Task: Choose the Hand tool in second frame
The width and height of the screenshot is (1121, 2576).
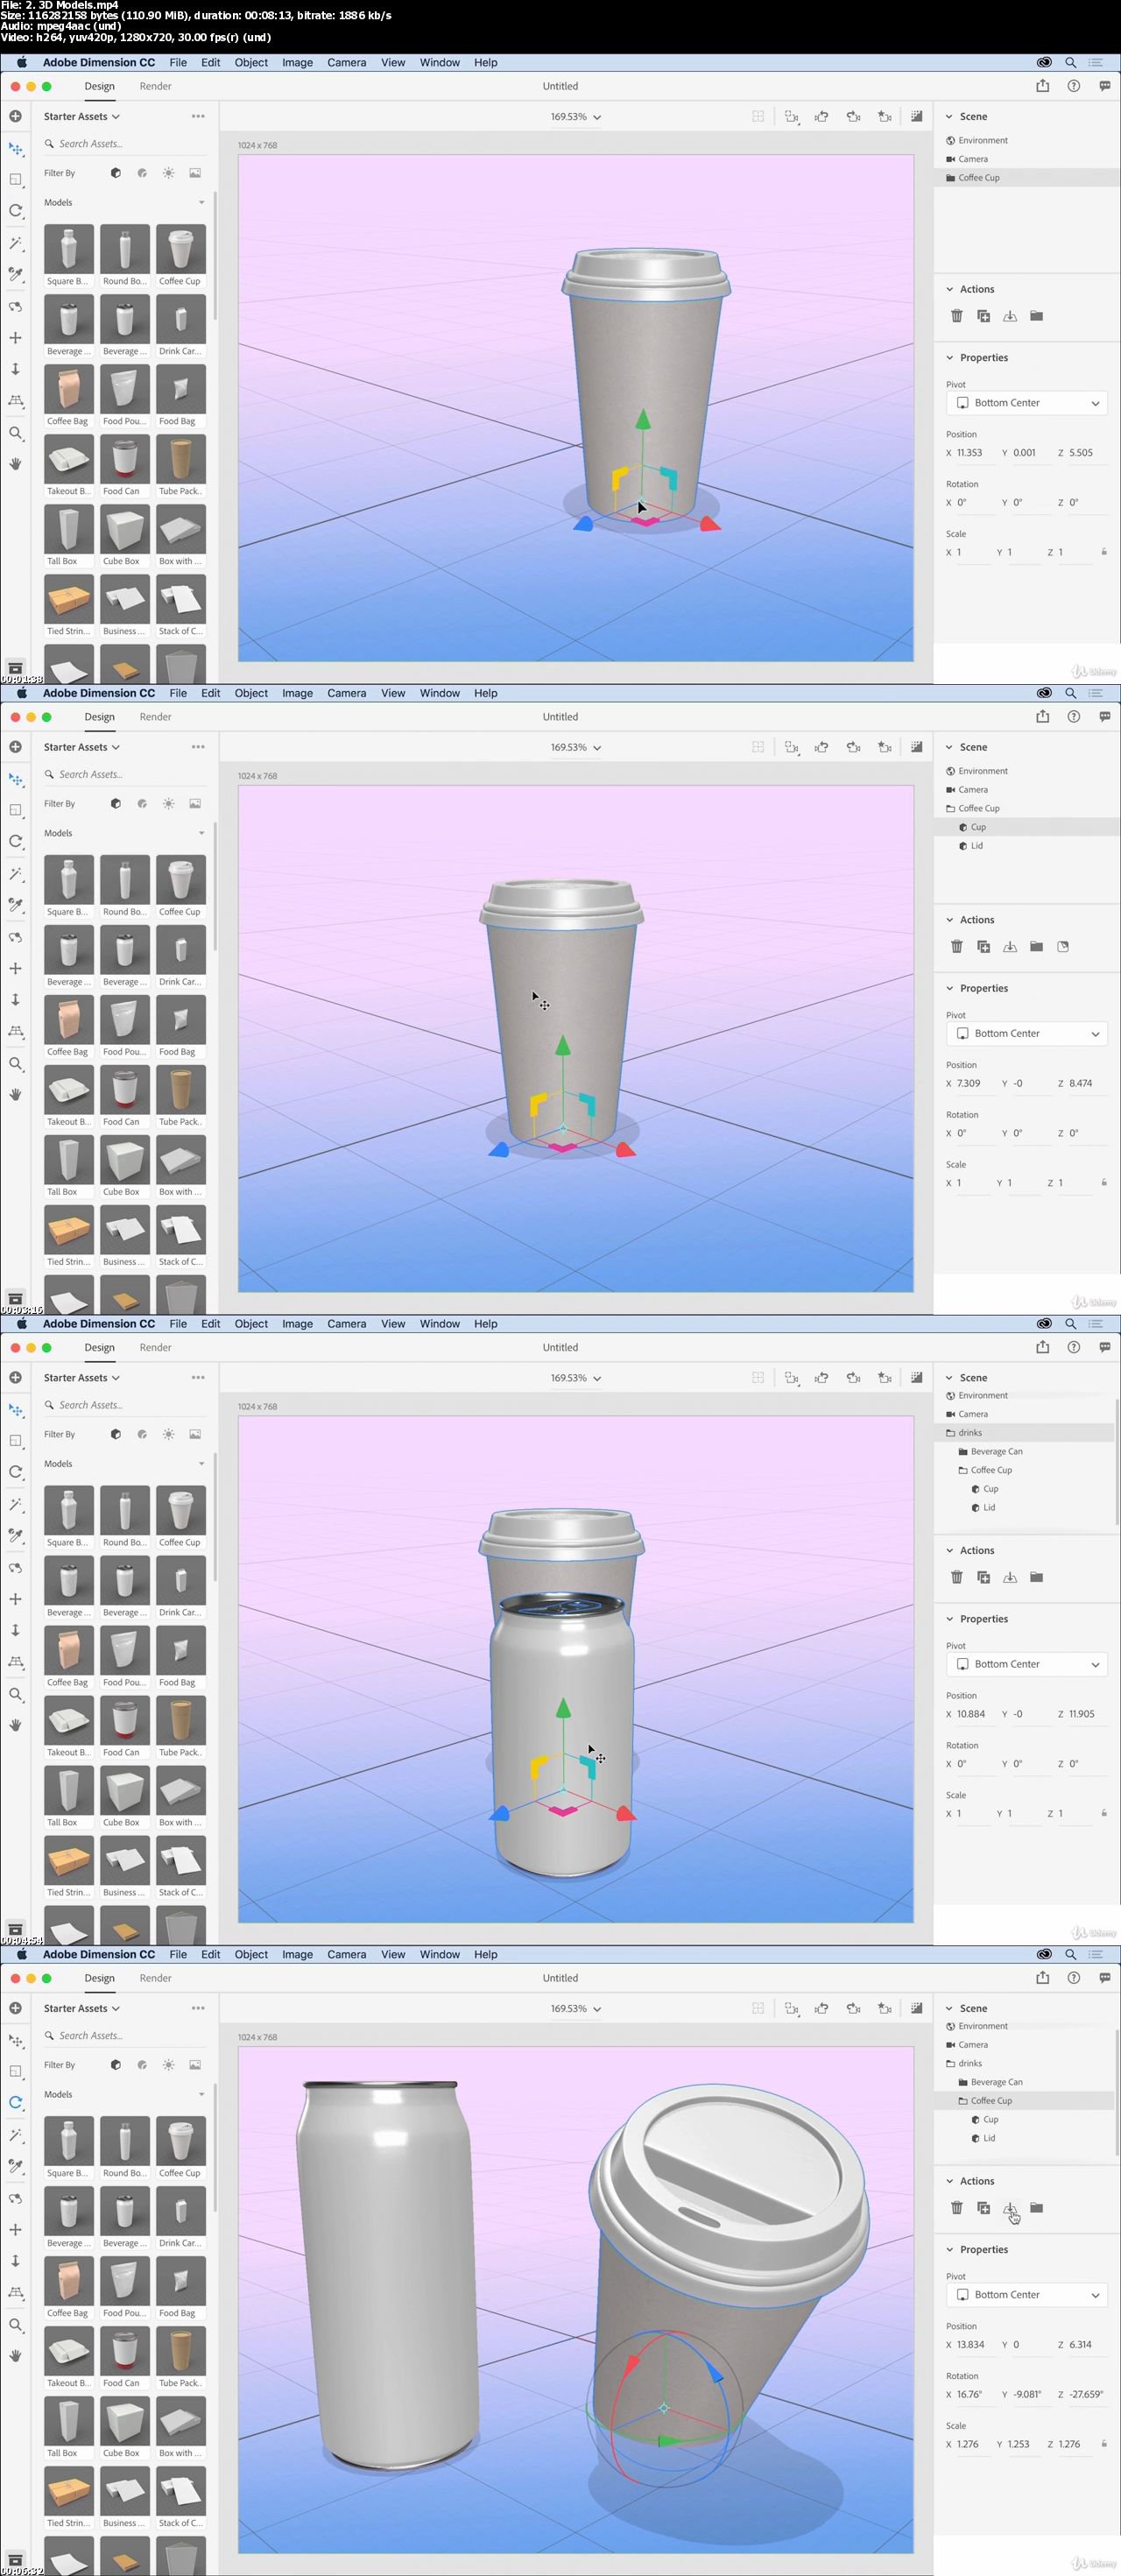Action: 15,1094
